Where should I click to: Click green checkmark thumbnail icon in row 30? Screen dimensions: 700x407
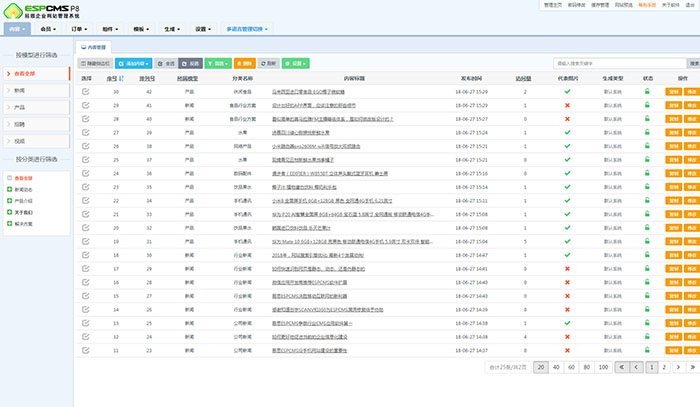(x=567, y=91)
